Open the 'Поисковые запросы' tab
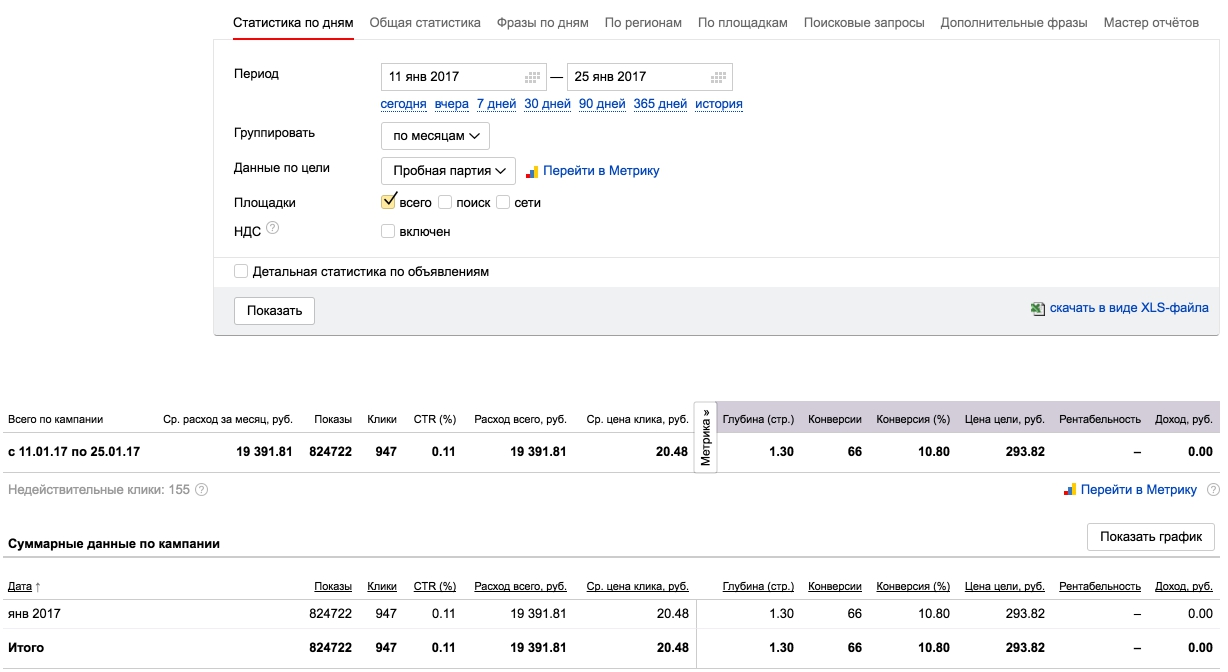1228x672 pixels. pos(863,22)
